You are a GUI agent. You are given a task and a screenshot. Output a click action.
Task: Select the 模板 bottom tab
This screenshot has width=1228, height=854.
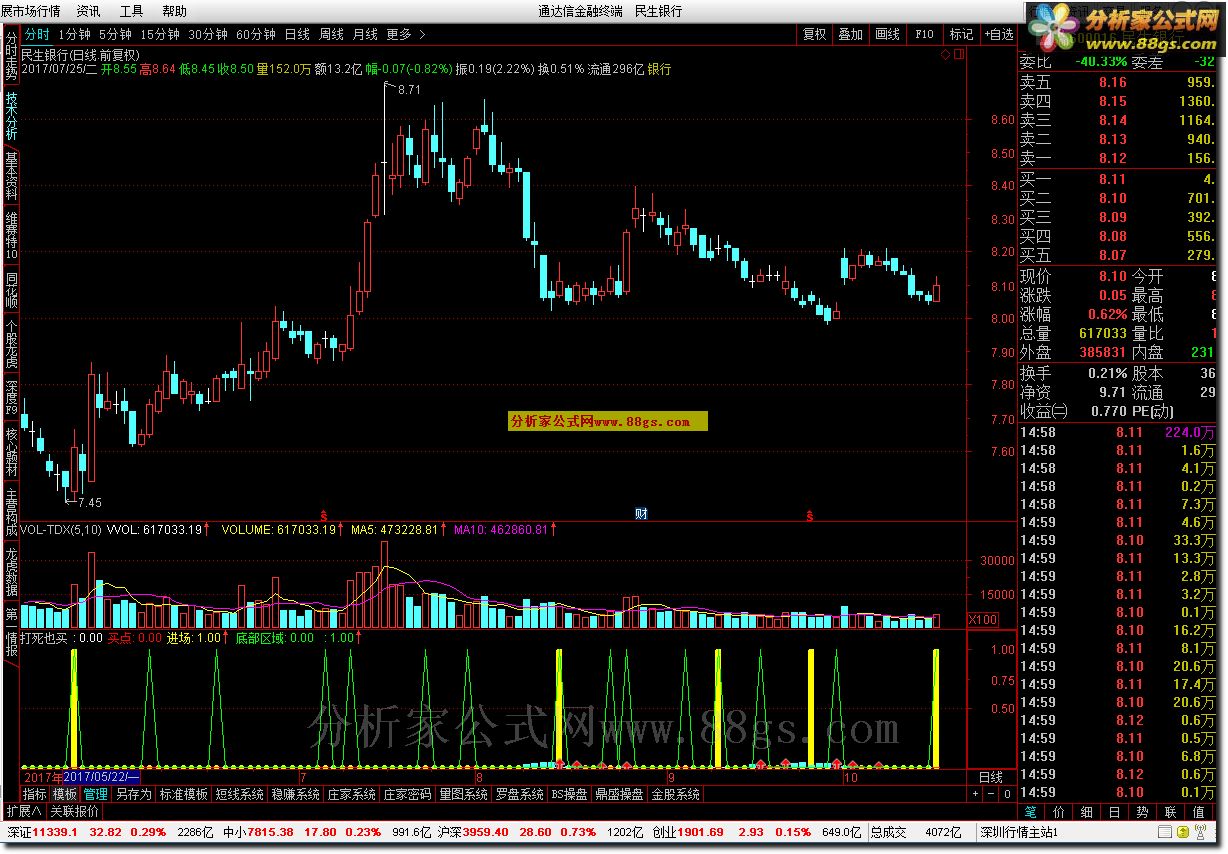tap(65, 794)
